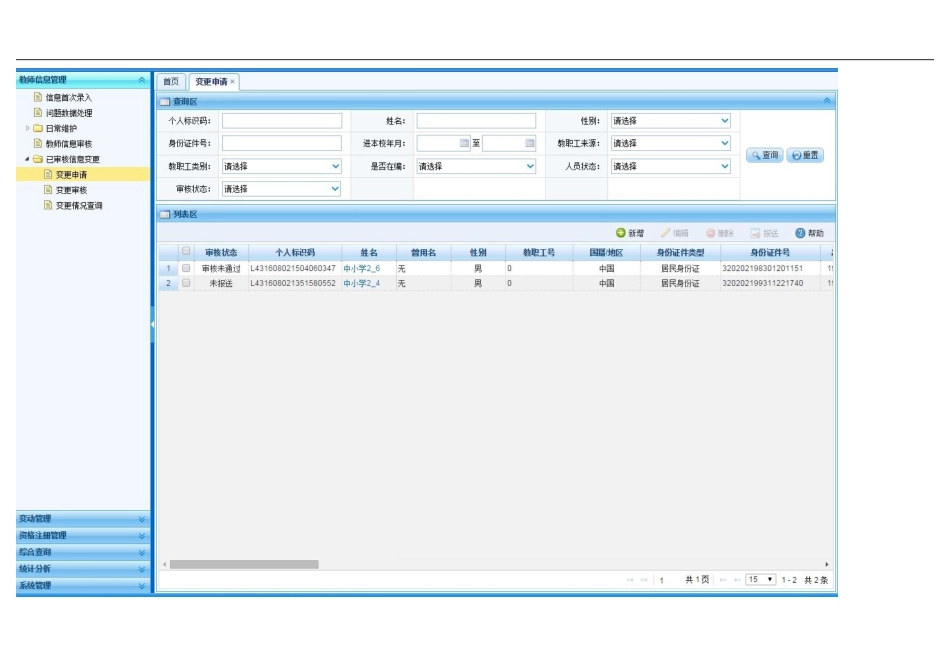Click the 查询 search button

pos(765,155)
